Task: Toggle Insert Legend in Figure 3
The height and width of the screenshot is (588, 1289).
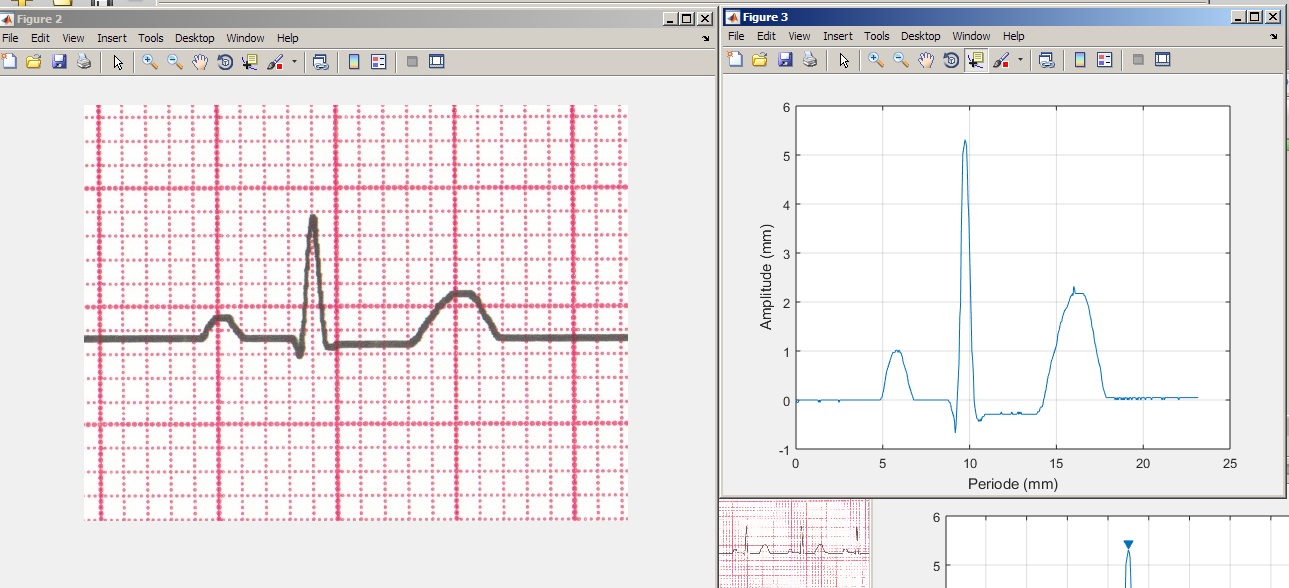Action: click(1104, 60)
